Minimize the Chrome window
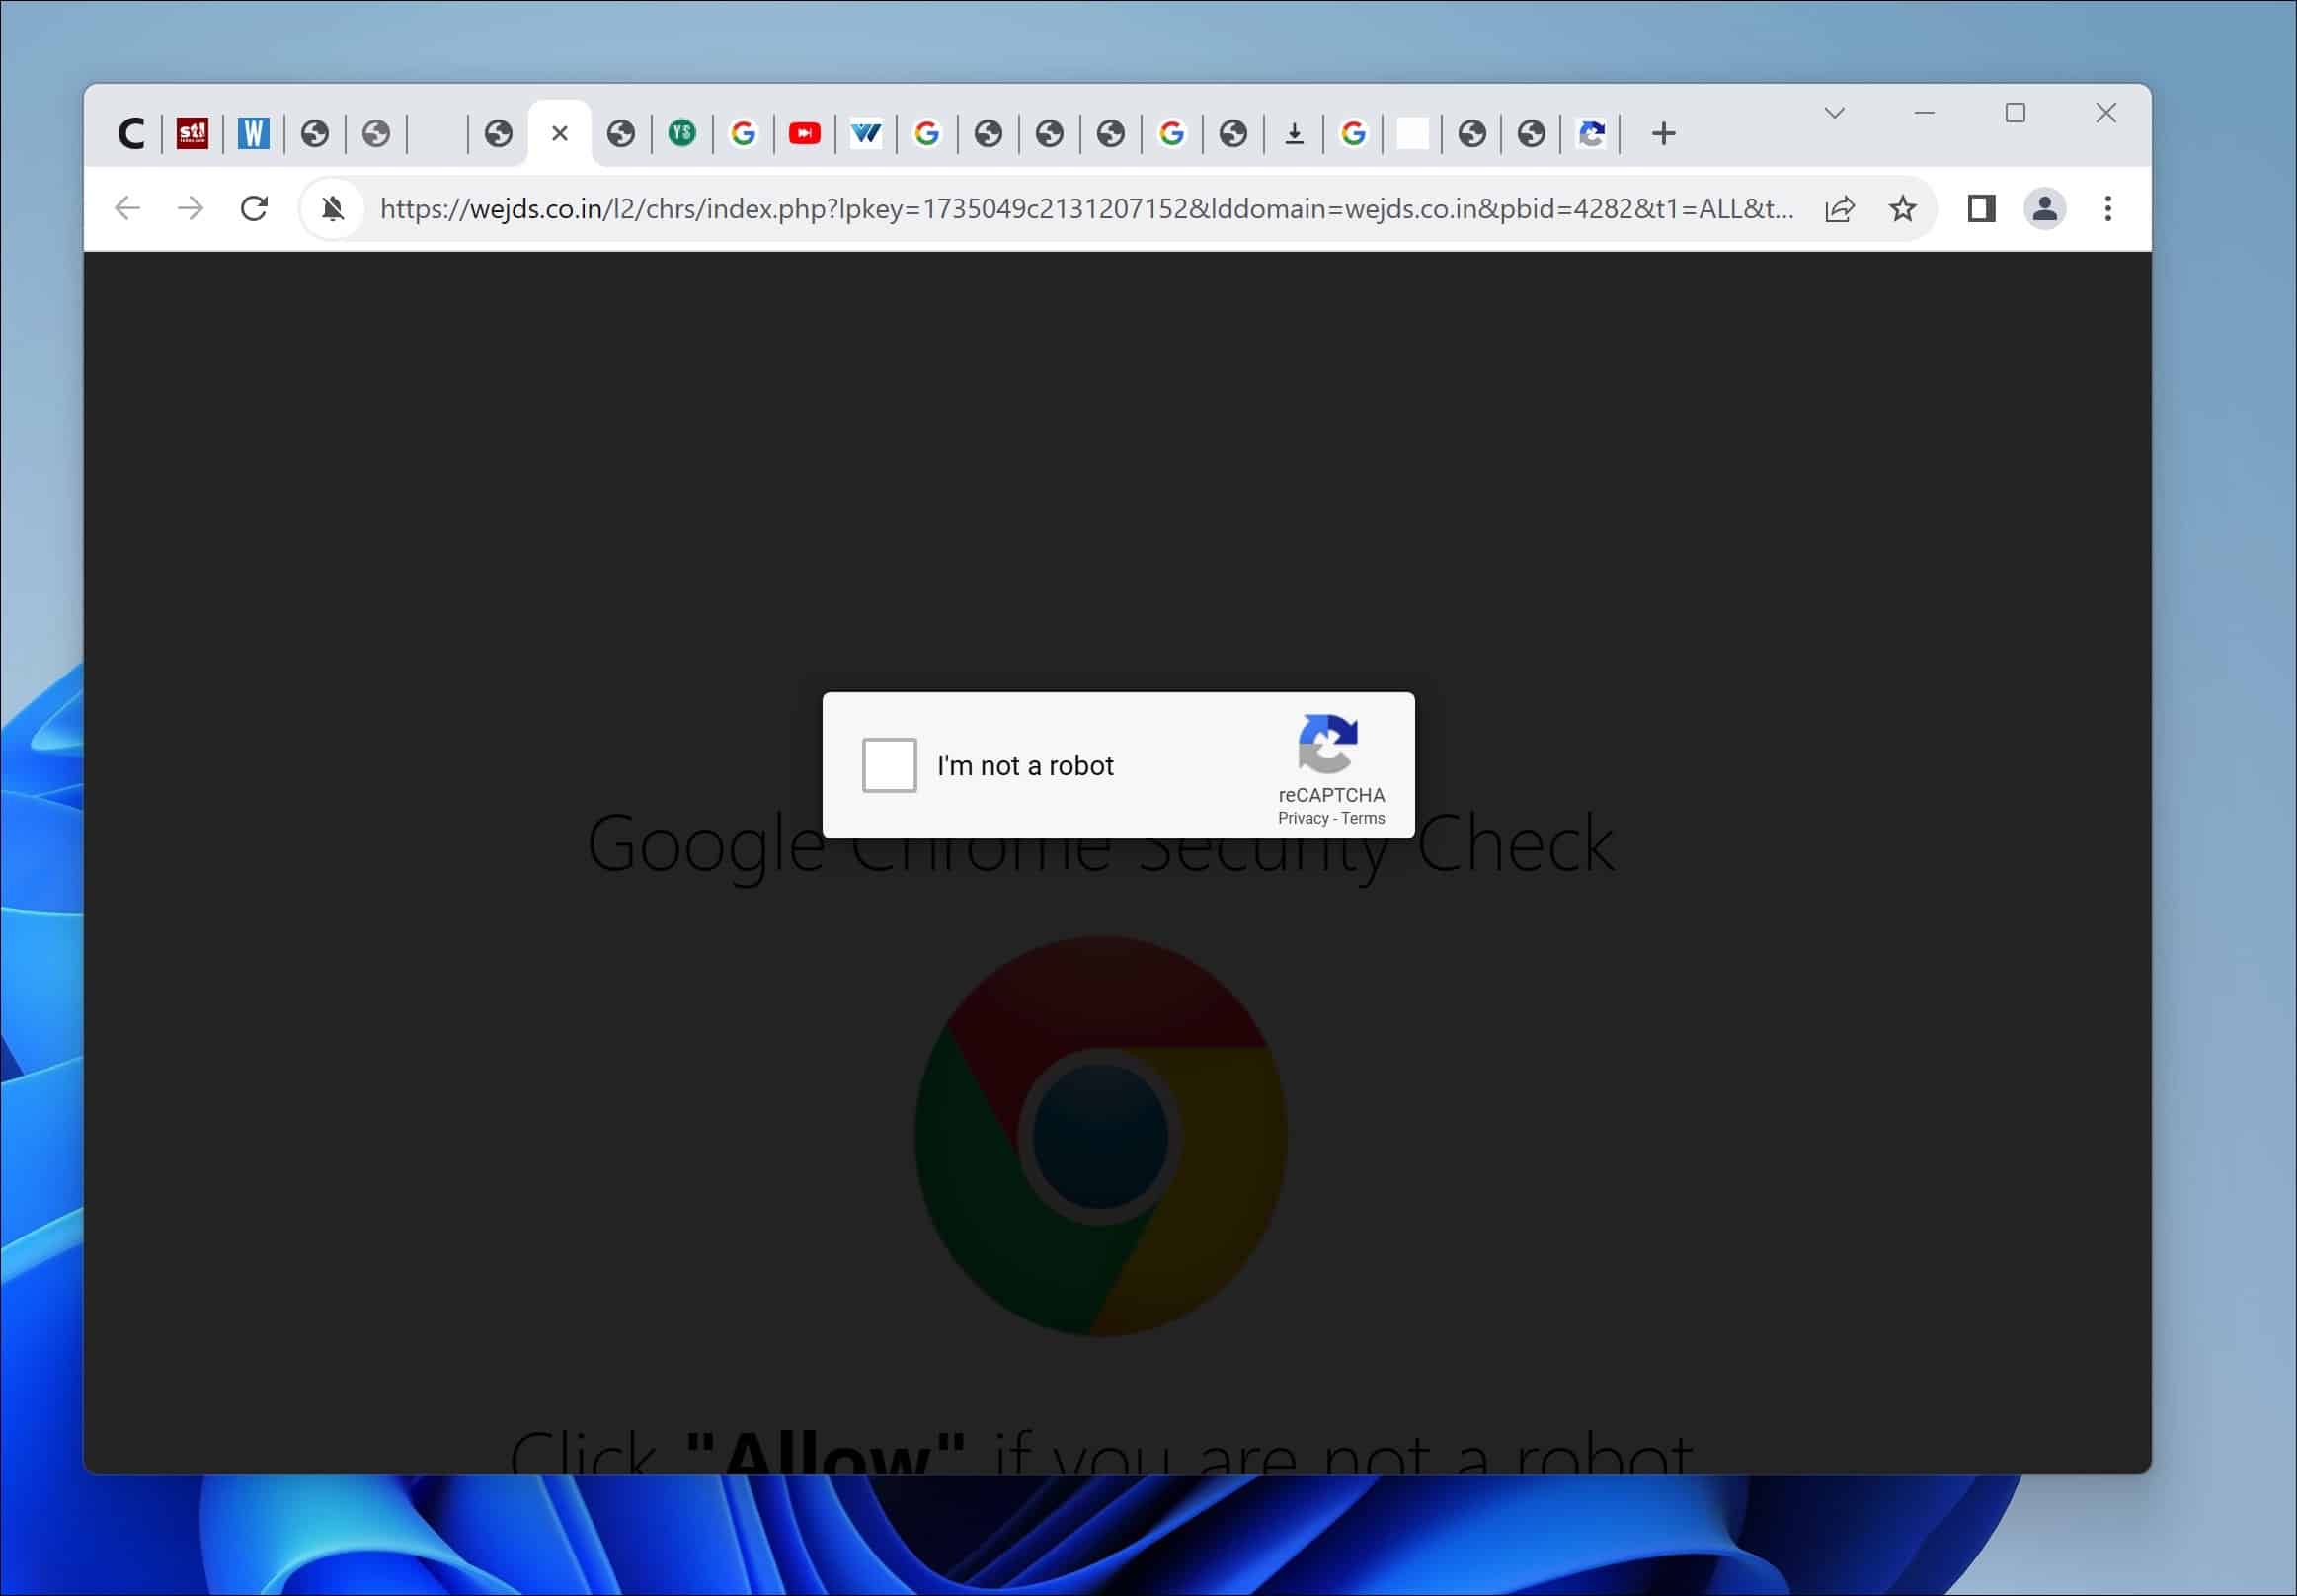Viewport: 2297px width, 1596px height. [1925, 113]
